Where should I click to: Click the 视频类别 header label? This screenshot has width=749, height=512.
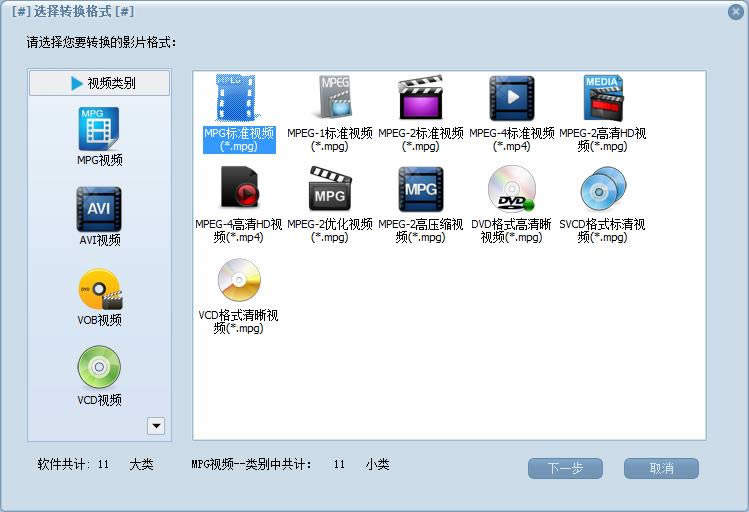(x=111, y=83)
